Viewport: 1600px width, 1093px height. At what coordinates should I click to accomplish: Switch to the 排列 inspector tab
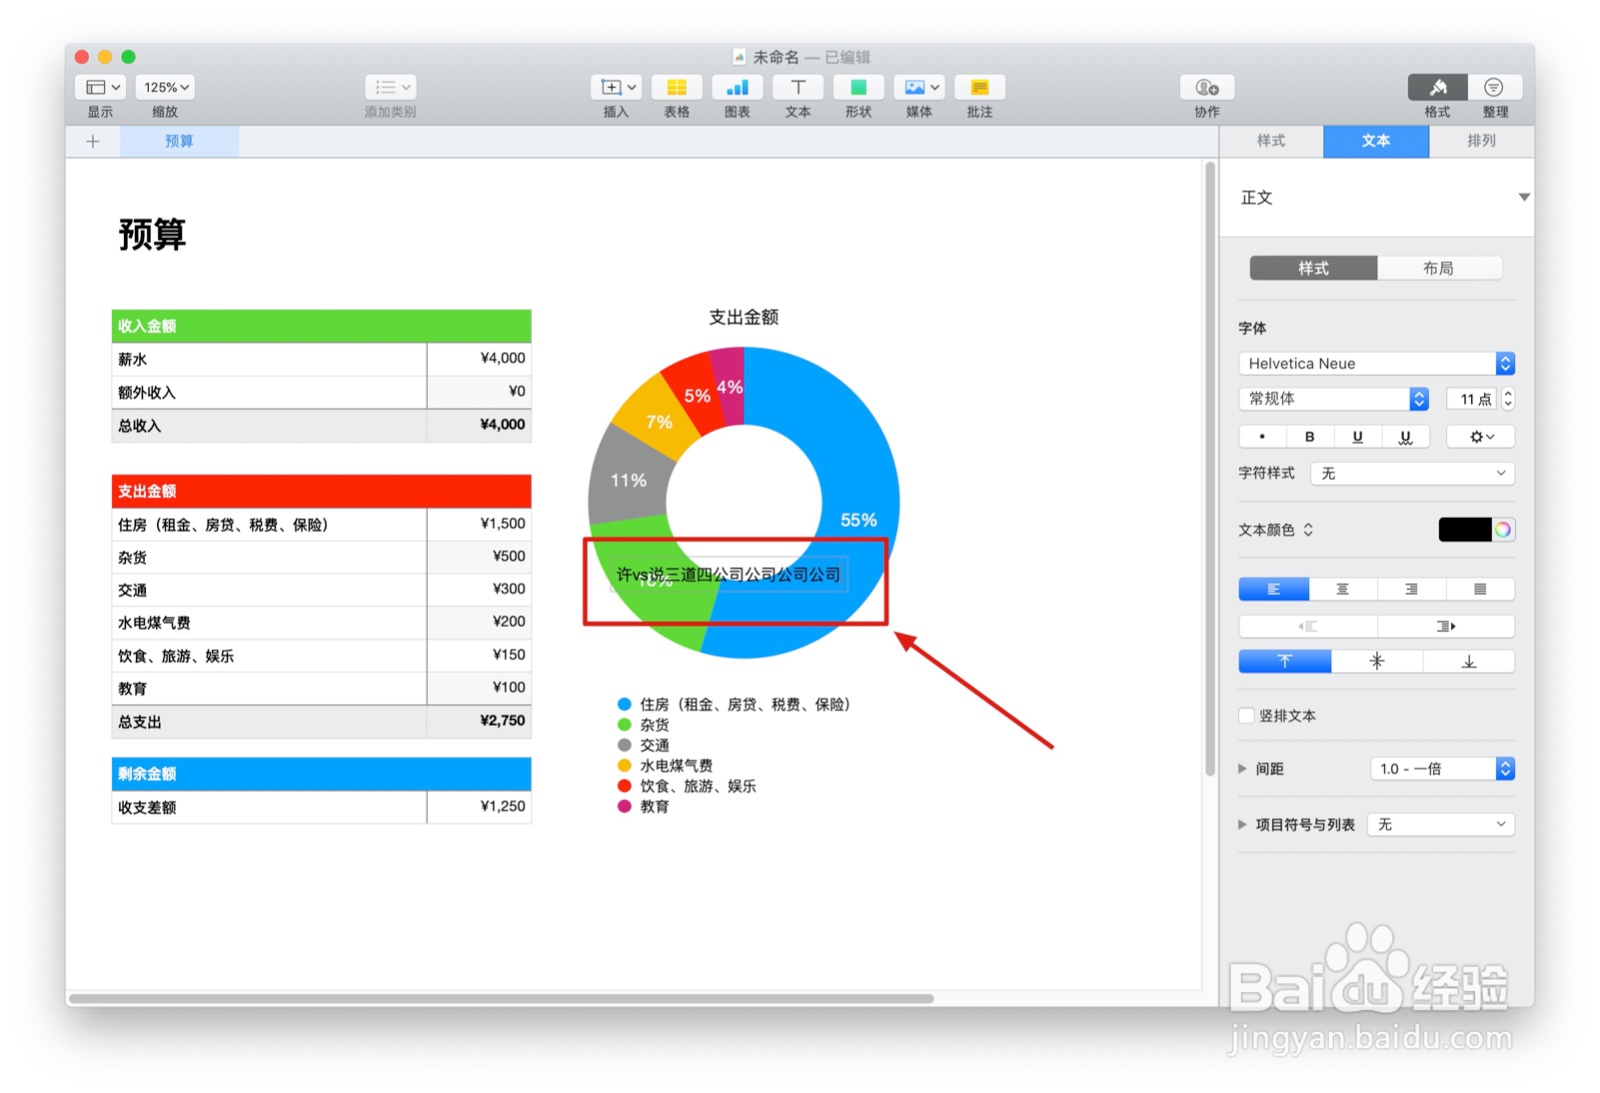1481,141
